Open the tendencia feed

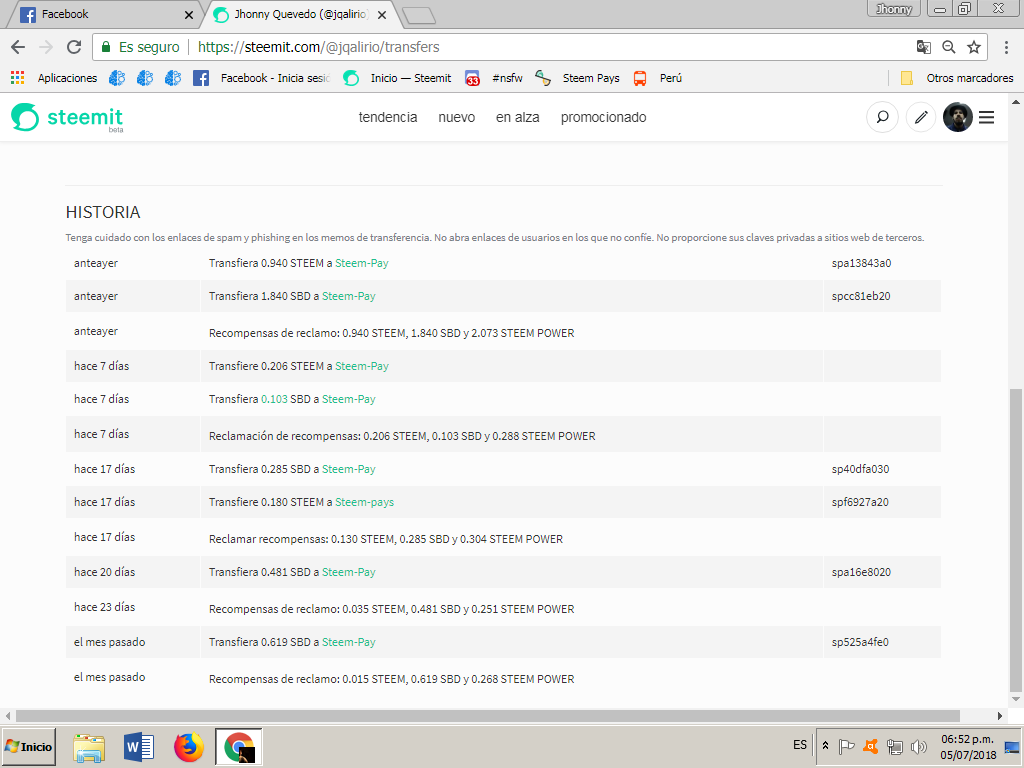[x=388, y=118]
